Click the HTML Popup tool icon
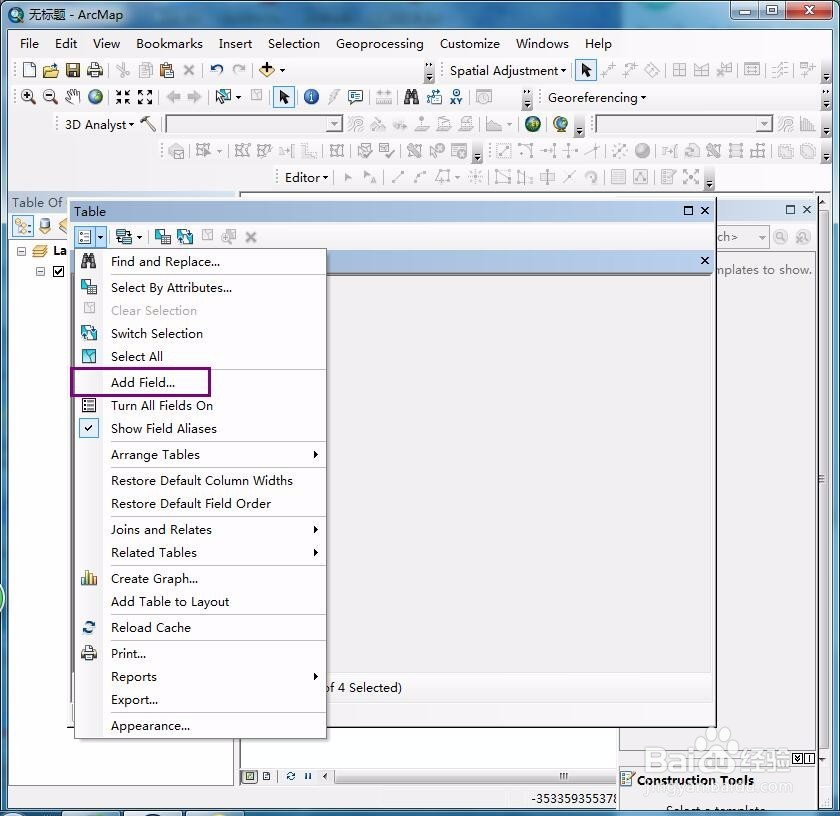 355,97
